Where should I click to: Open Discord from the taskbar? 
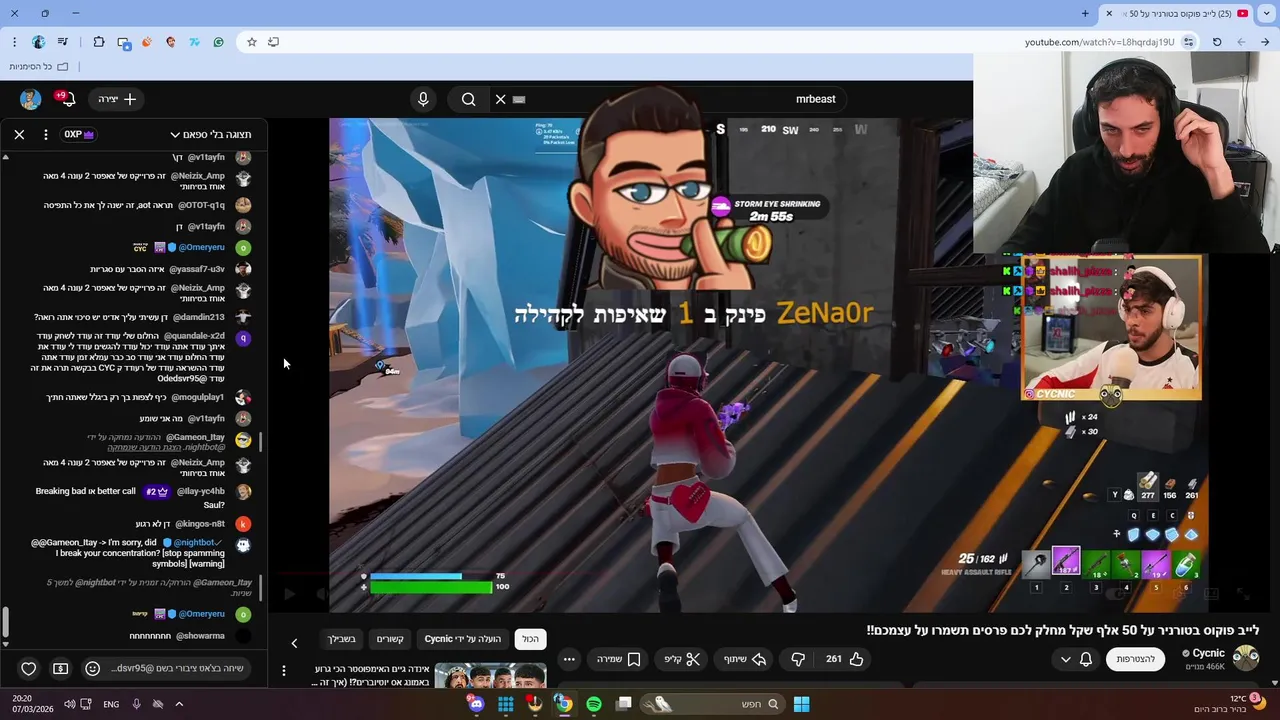[x=477, y=704]
